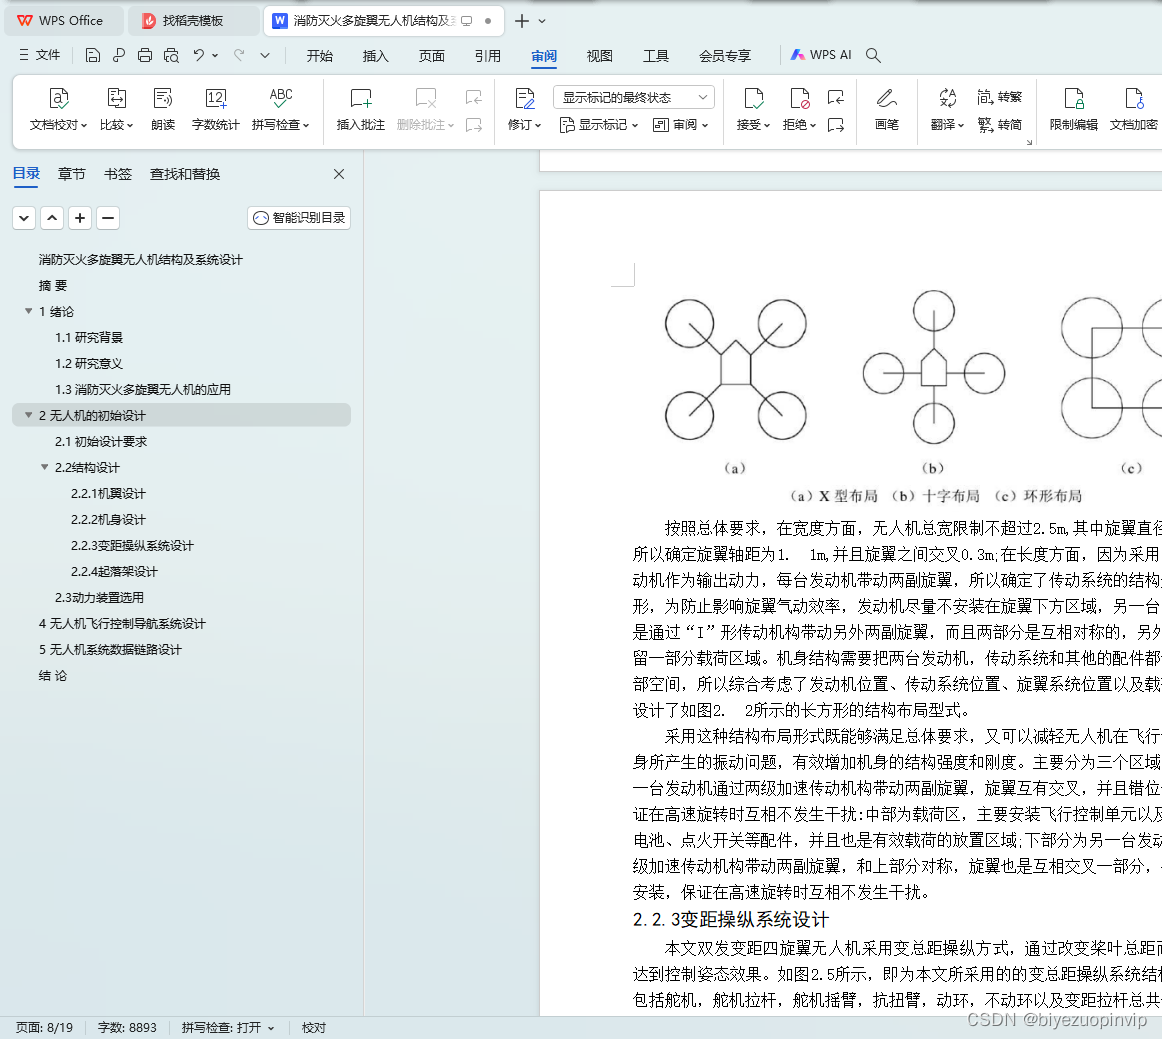The image size is (1162, 1039).
Task: Switch to the 书签 panel tab
Action: coord(117,174)
